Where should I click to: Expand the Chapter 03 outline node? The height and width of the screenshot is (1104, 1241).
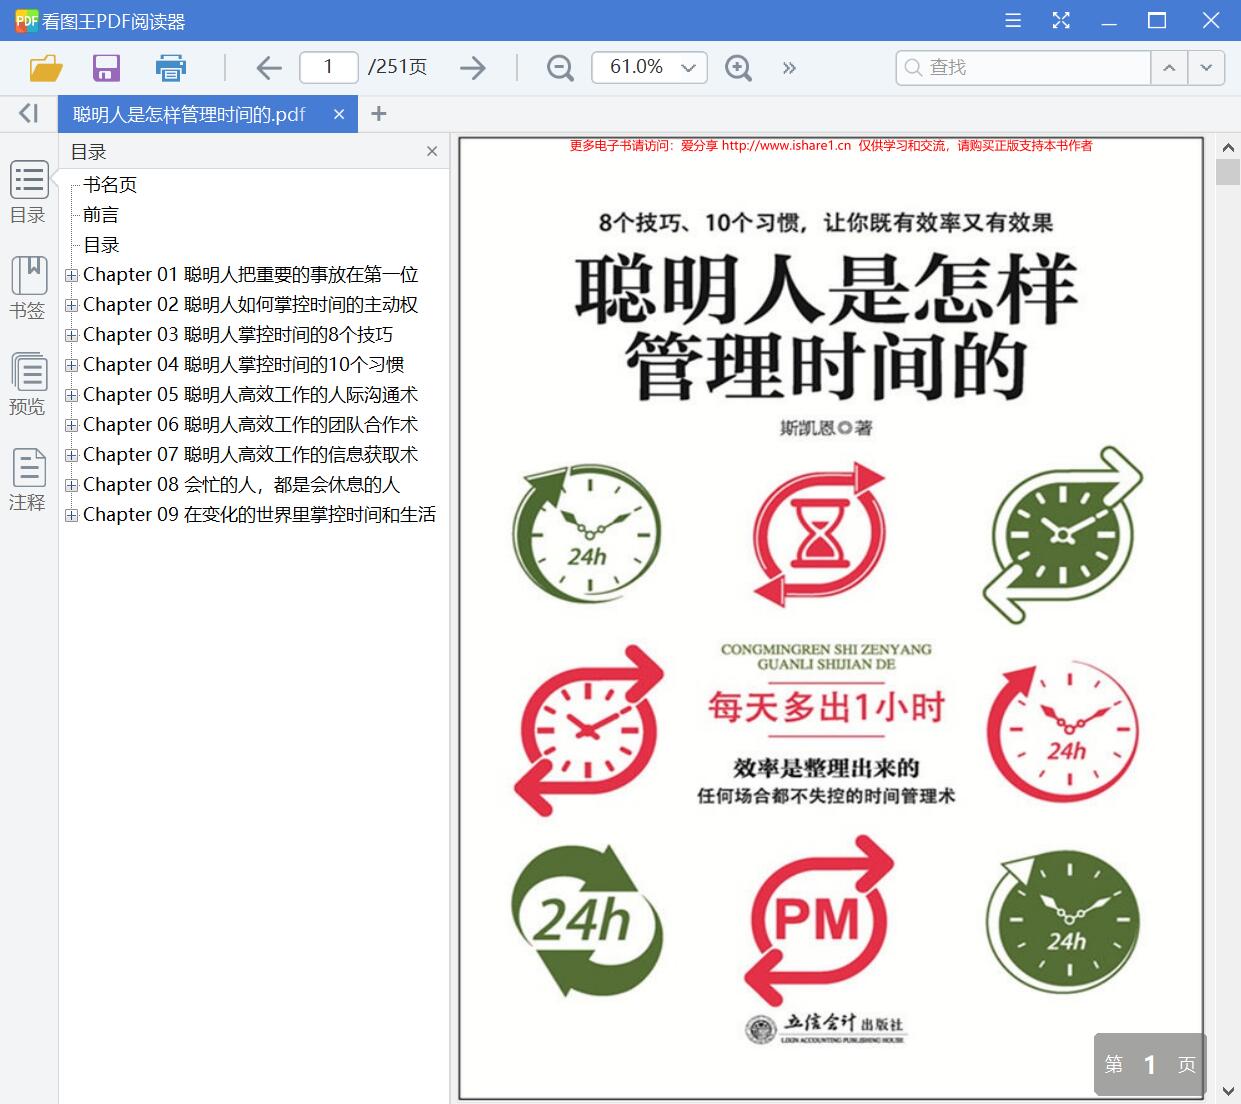71,335
